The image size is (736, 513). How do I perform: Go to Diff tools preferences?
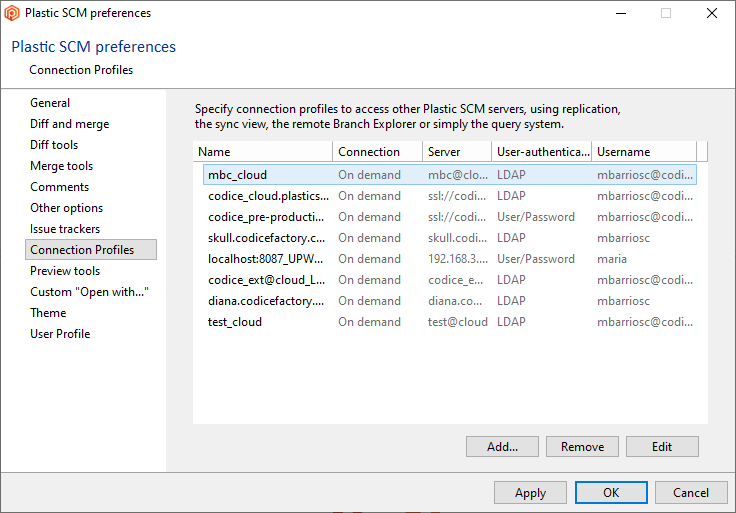tap(54, 145)
